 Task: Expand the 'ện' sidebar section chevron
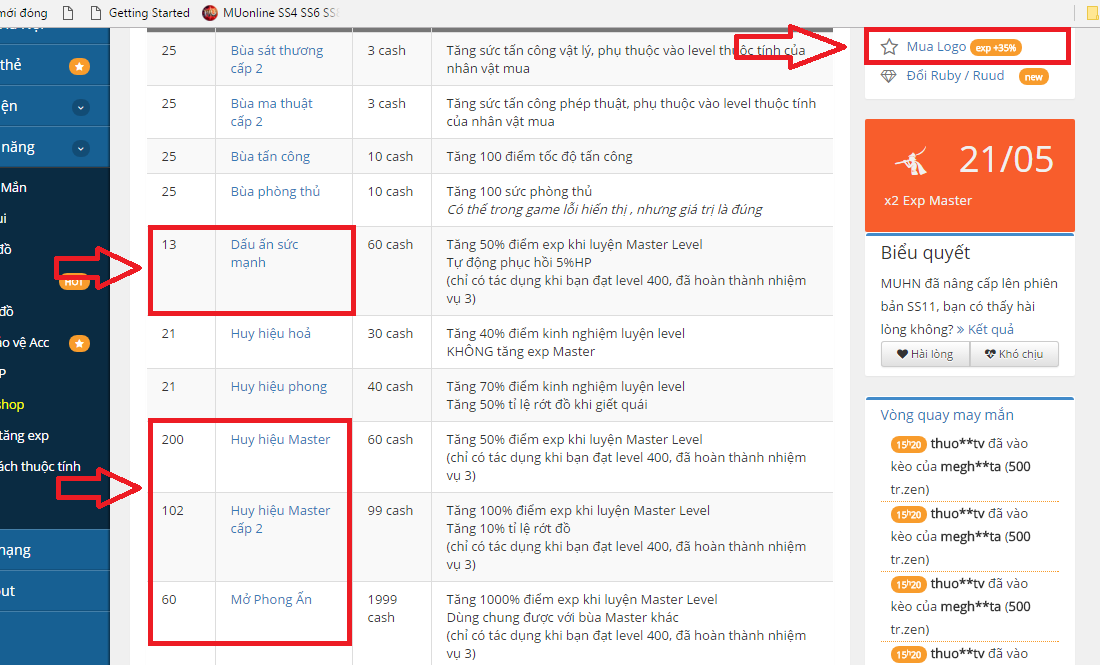(81, 107)
